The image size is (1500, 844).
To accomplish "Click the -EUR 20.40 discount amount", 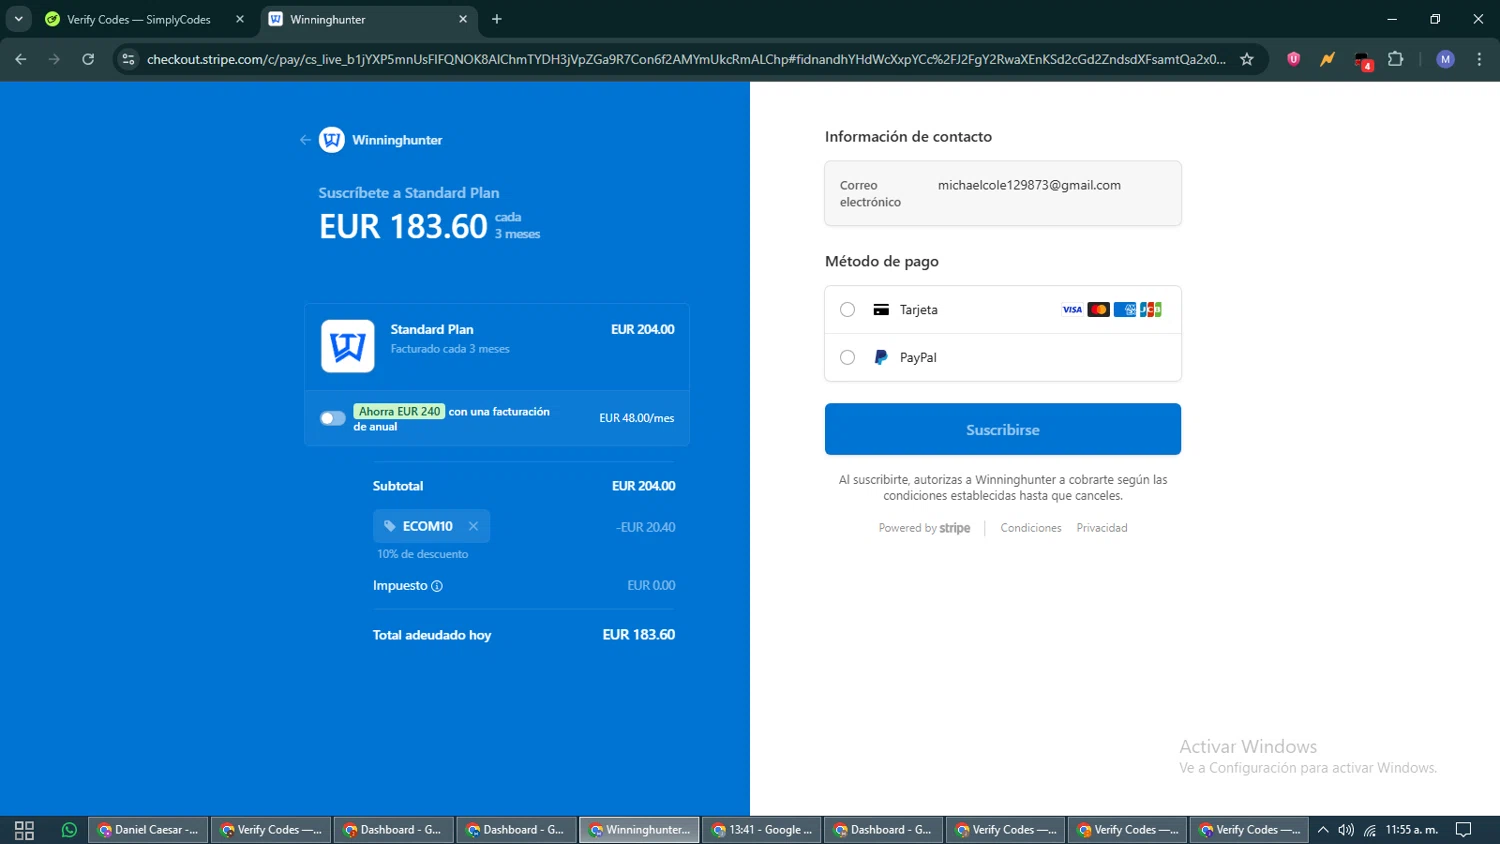I will 646,527.
